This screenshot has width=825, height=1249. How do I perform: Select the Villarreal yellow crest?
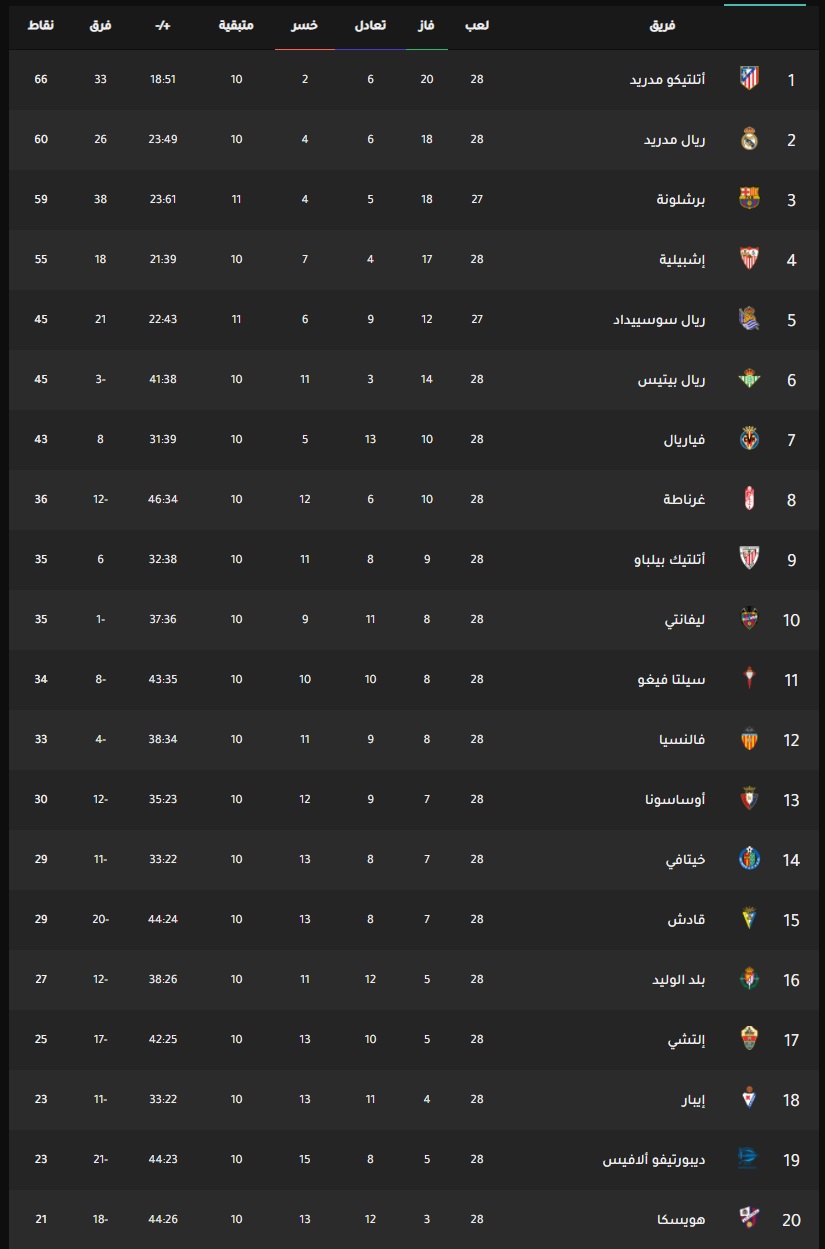[749, 439]
